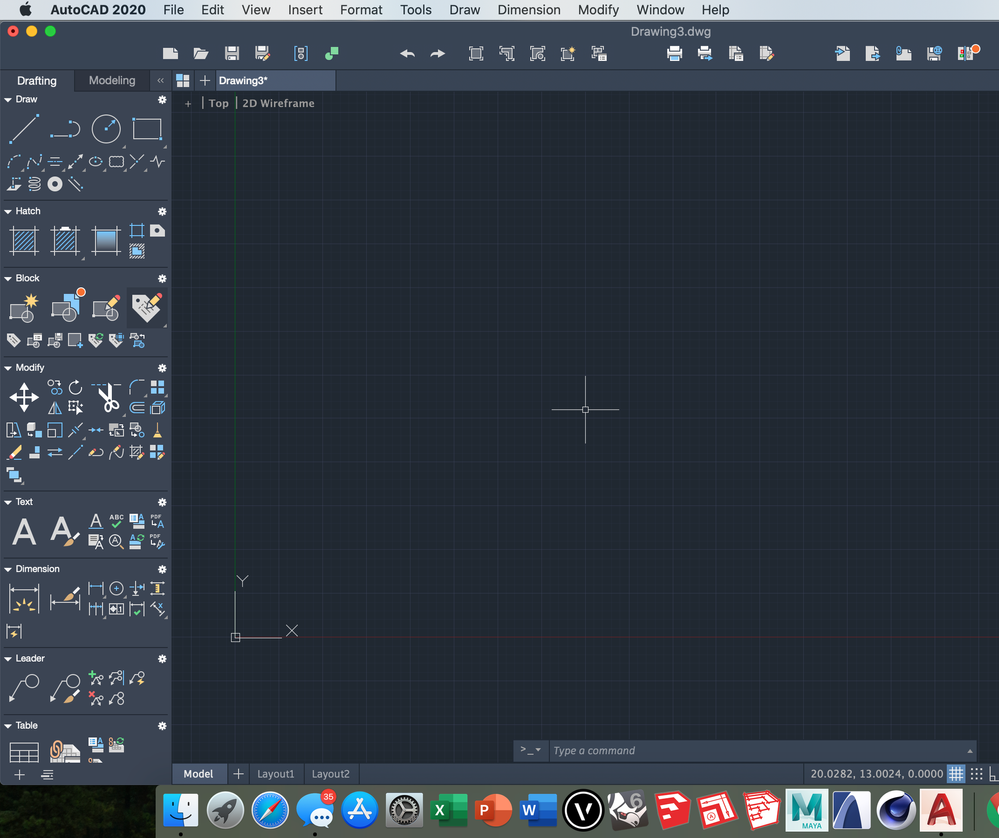Choose the Hatch tool
This screenshot has height=838, width=999.
pyautogui.click(x=24, y=241)
